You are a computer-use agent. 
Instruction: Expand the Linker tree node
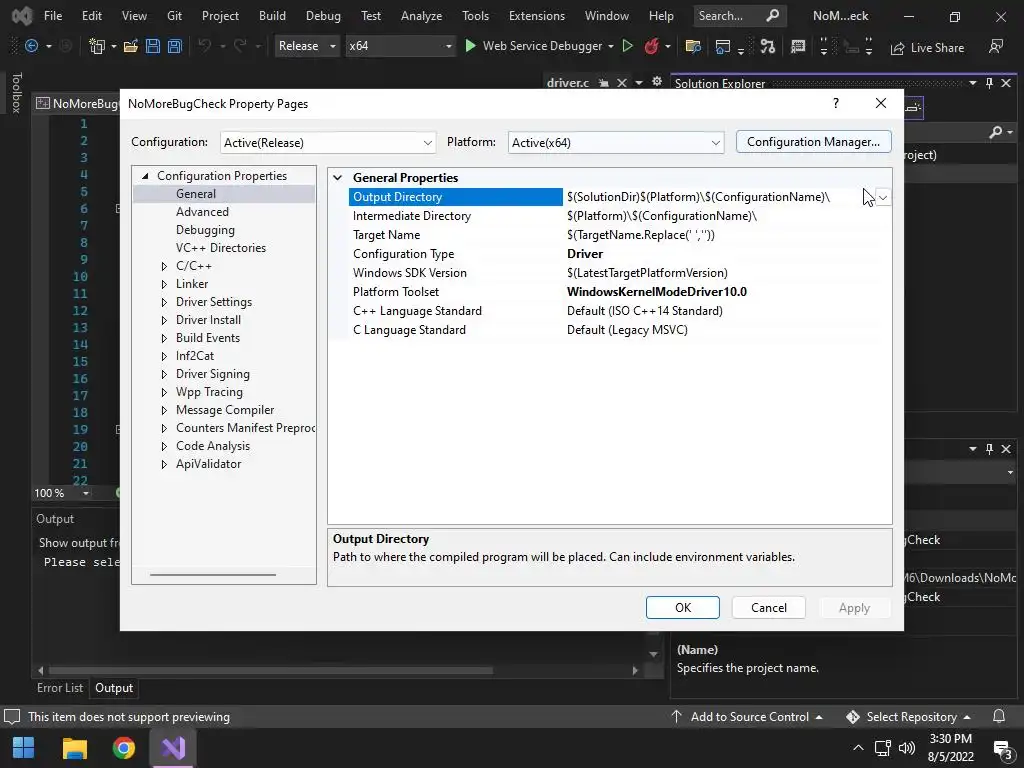[164, 284]
